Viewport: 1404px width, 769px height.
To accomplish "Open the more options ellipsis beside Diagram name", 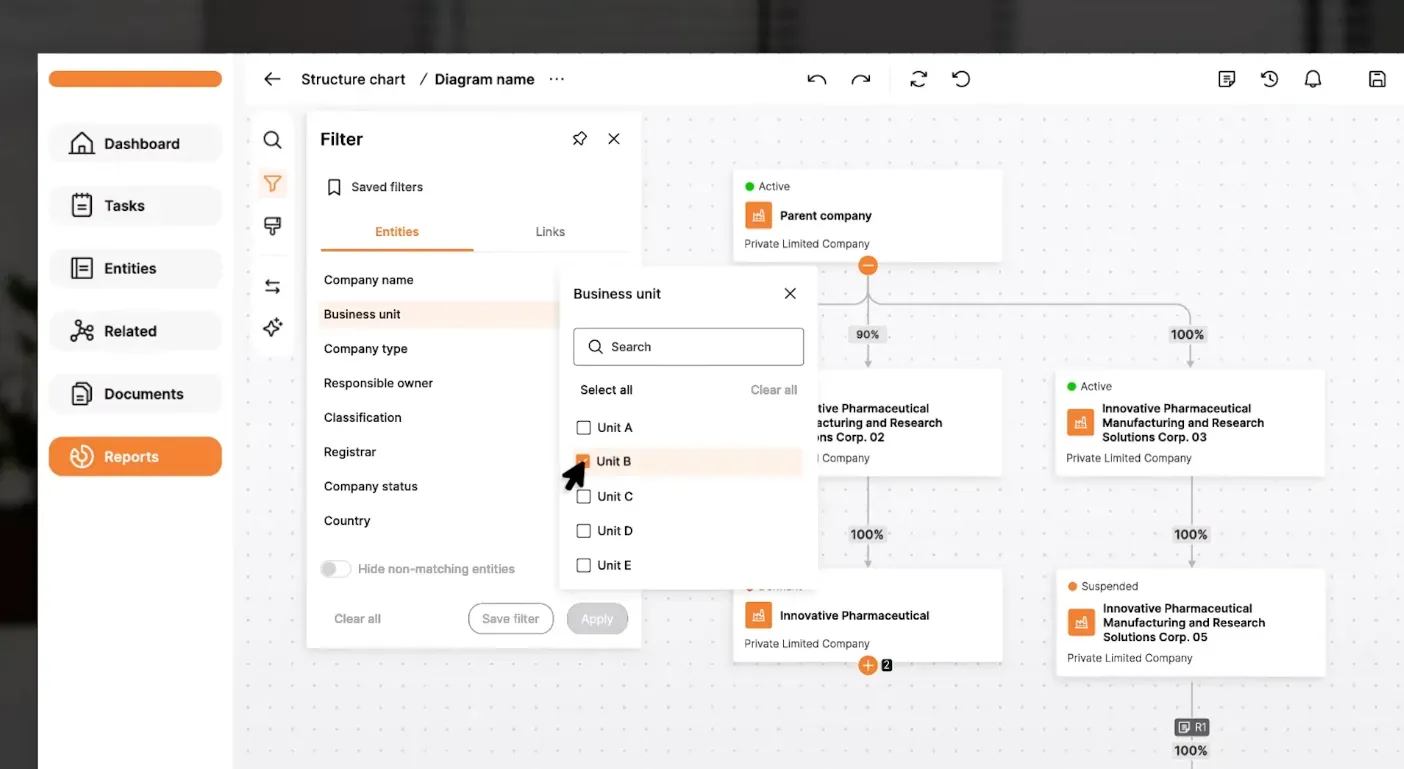I will pos(557,79).
